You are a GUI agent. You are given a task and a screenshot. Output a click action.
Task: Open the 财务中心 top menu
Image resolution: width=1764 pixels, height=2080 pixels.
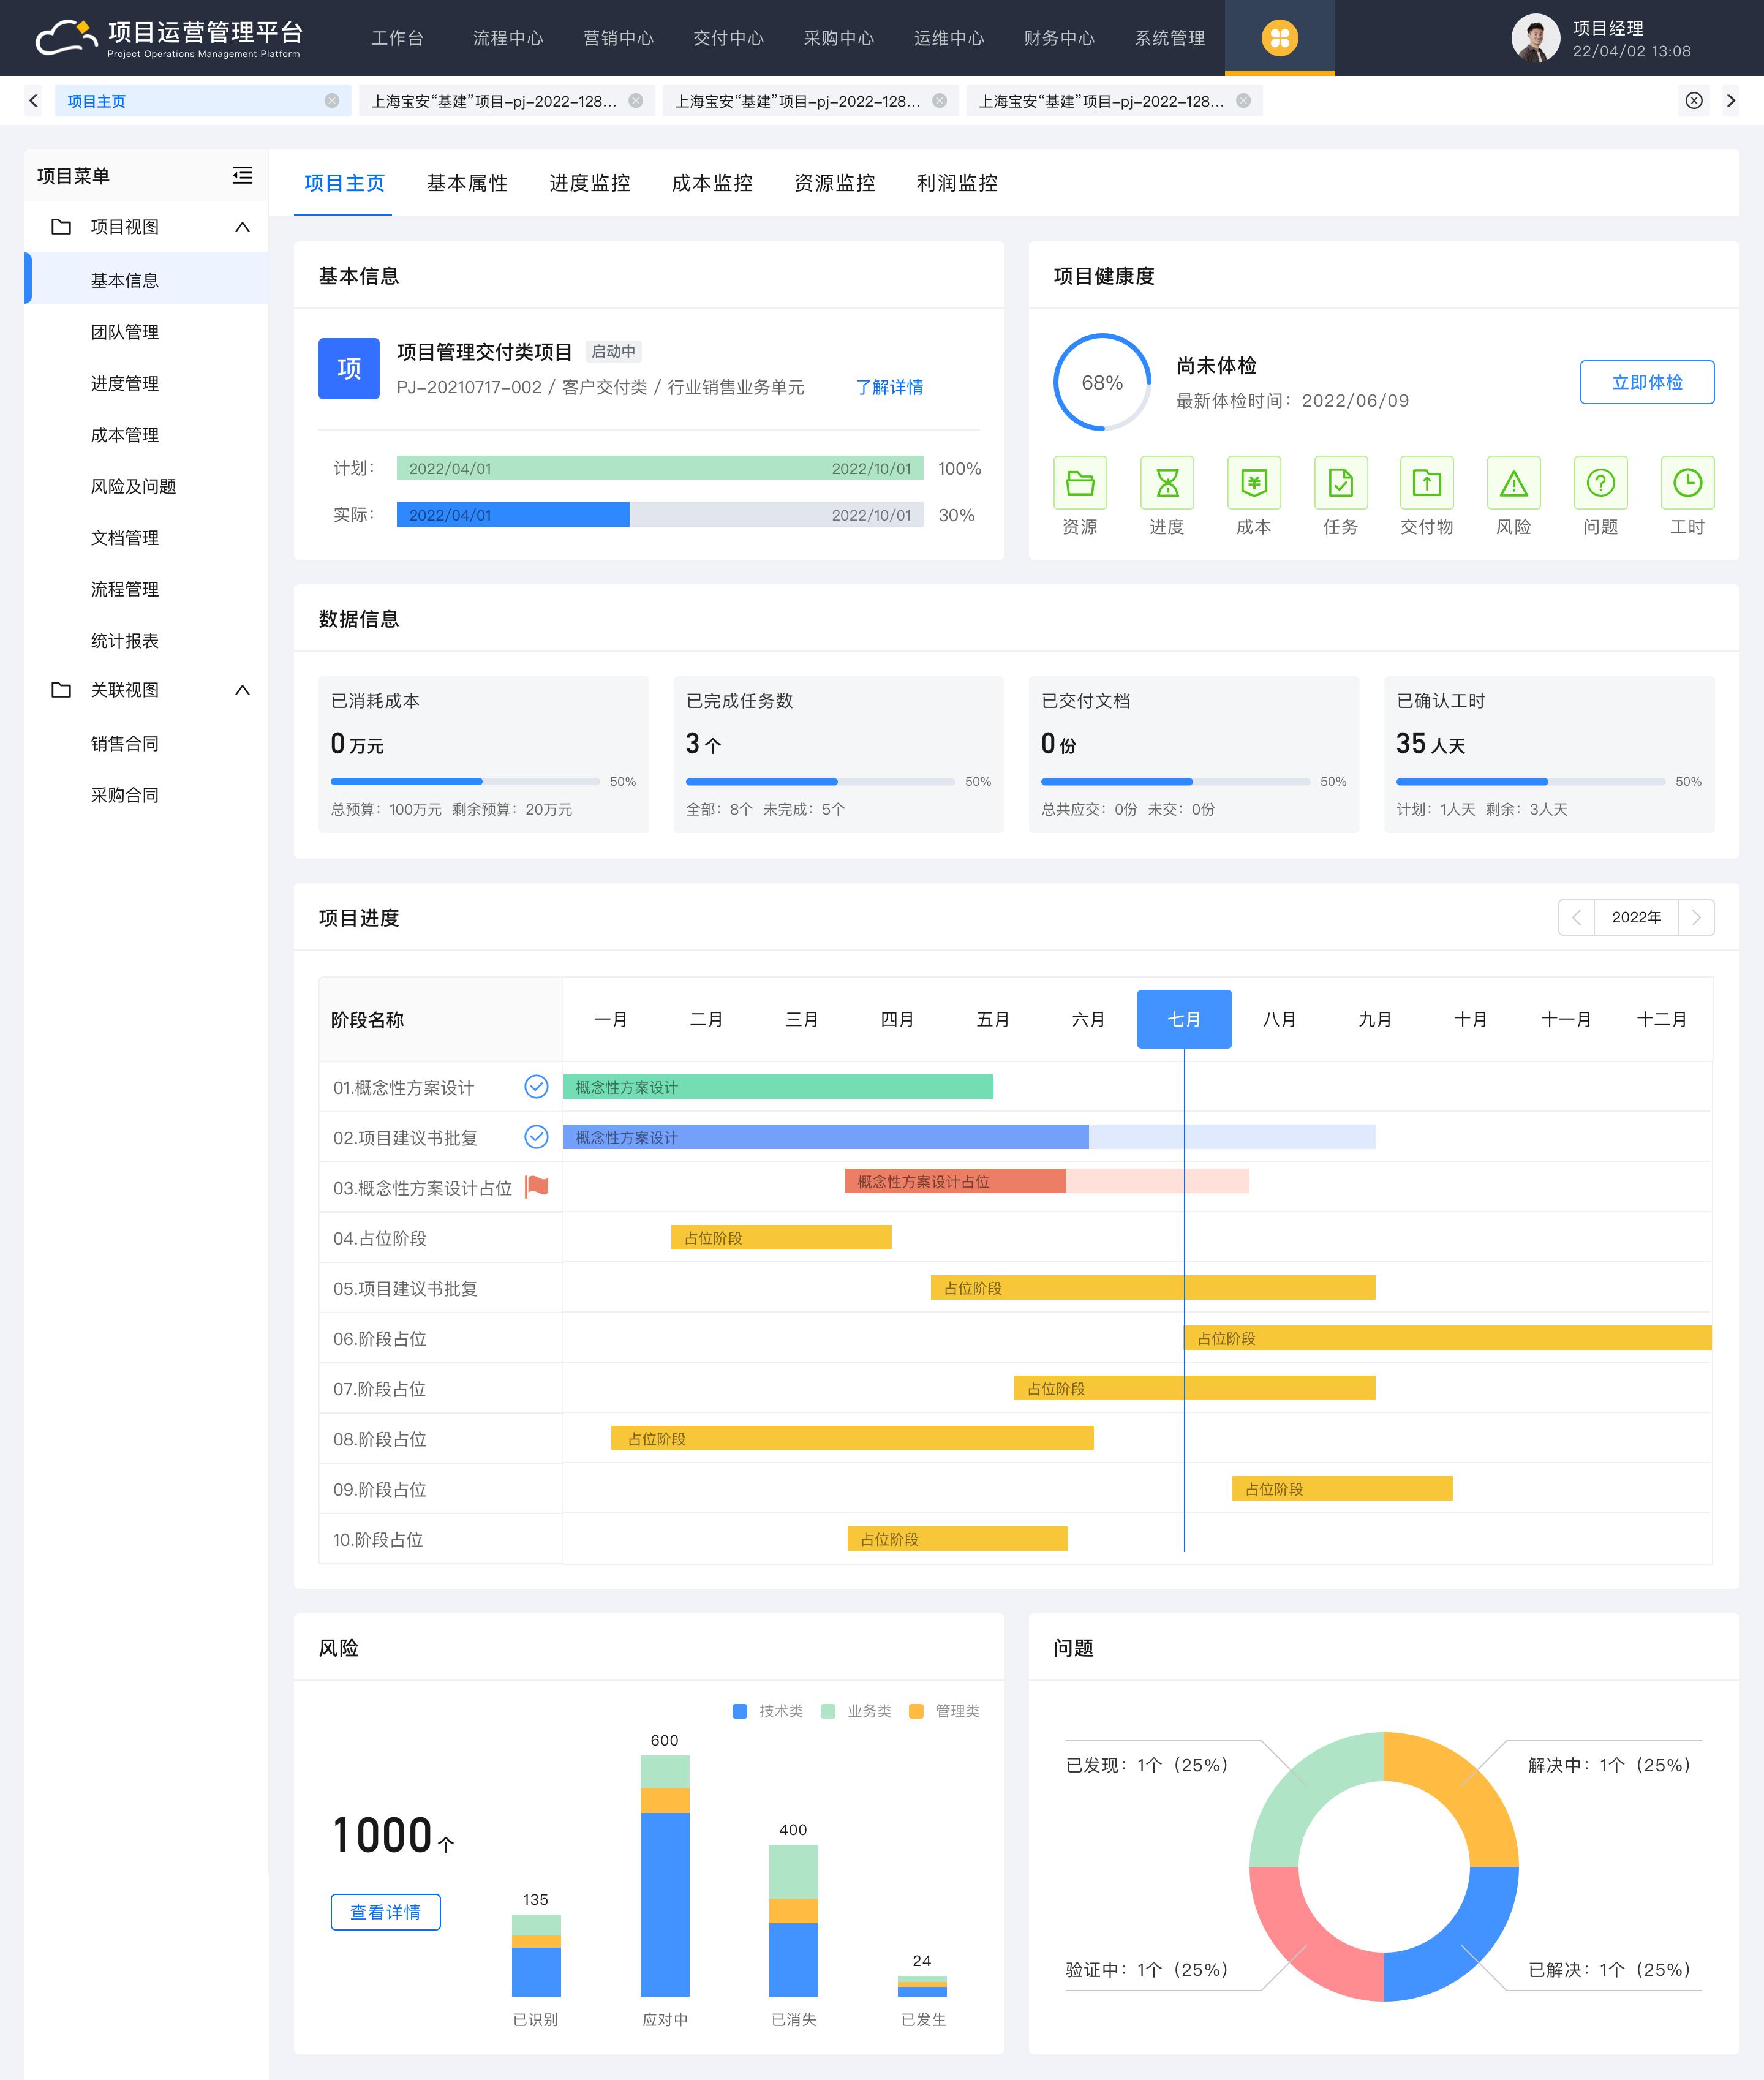[1059, 38]
